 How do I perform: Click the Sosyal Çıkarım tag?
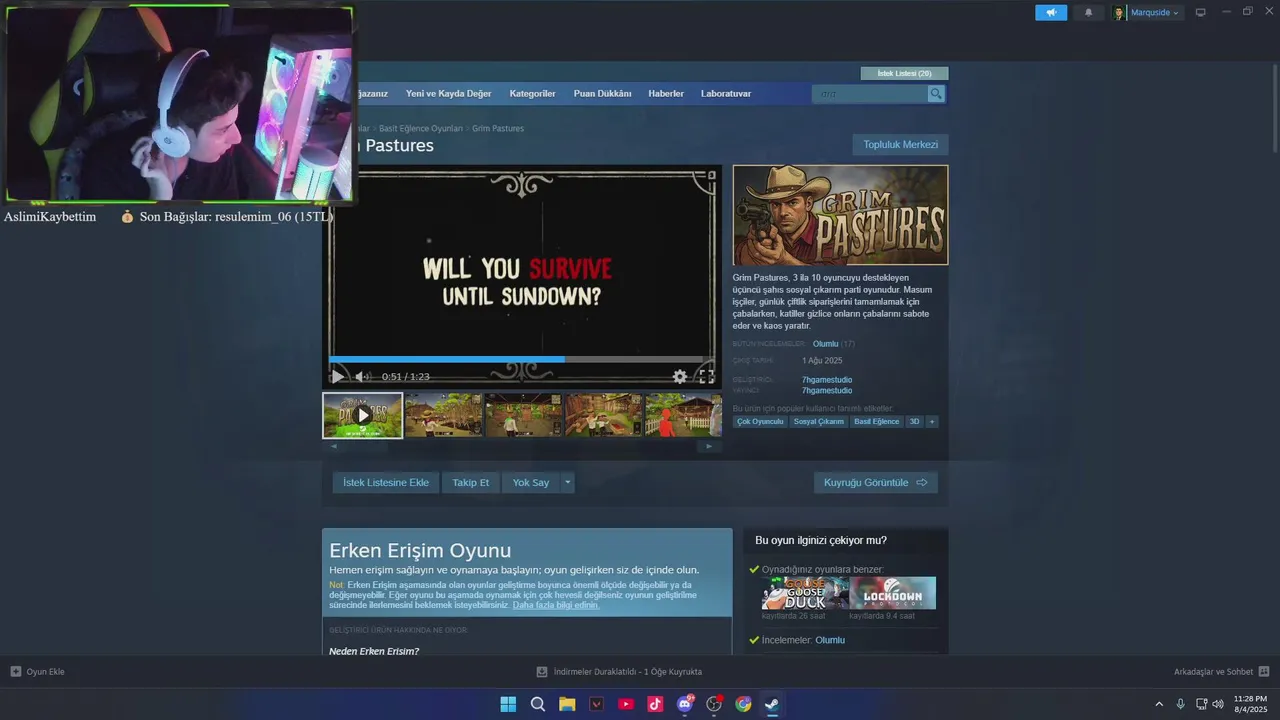pos(819,422)
